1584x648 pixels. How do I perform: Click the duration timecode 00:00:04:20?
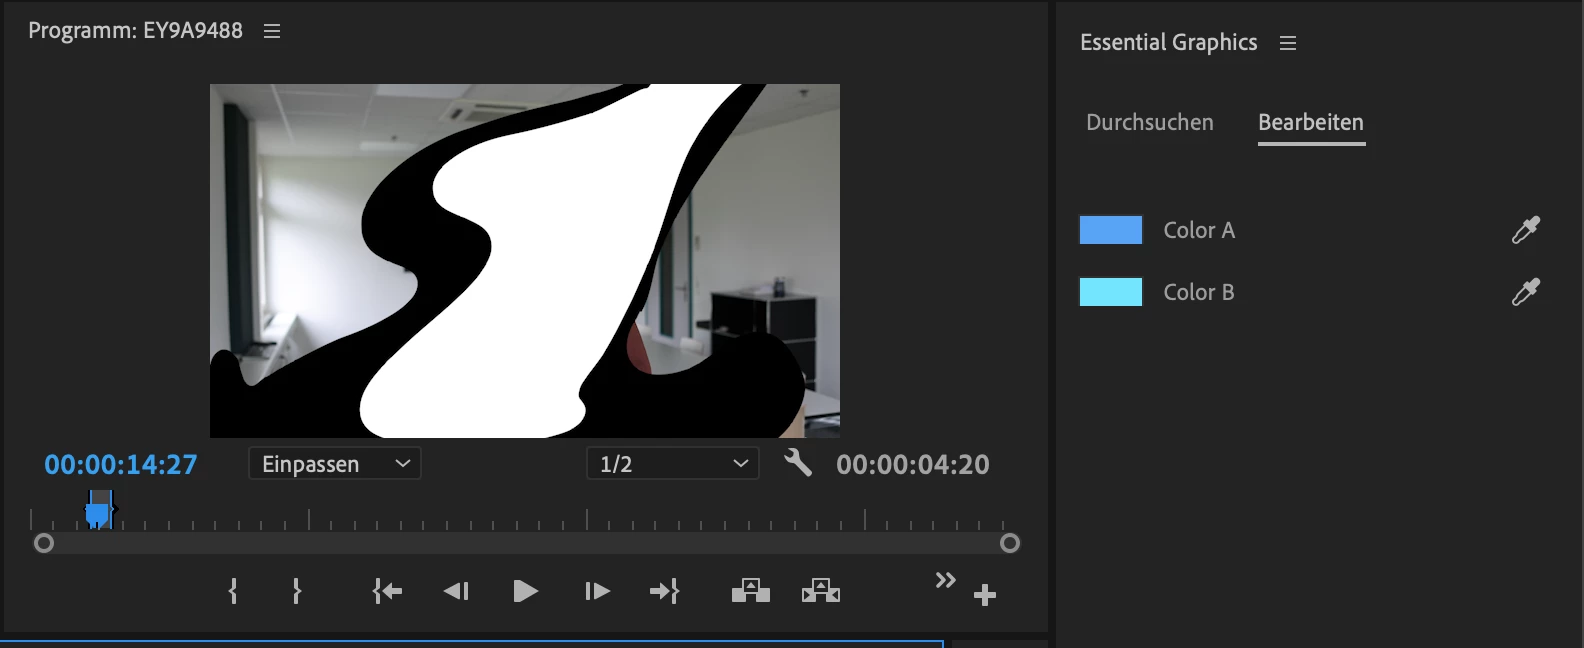(x=913, y=464)
